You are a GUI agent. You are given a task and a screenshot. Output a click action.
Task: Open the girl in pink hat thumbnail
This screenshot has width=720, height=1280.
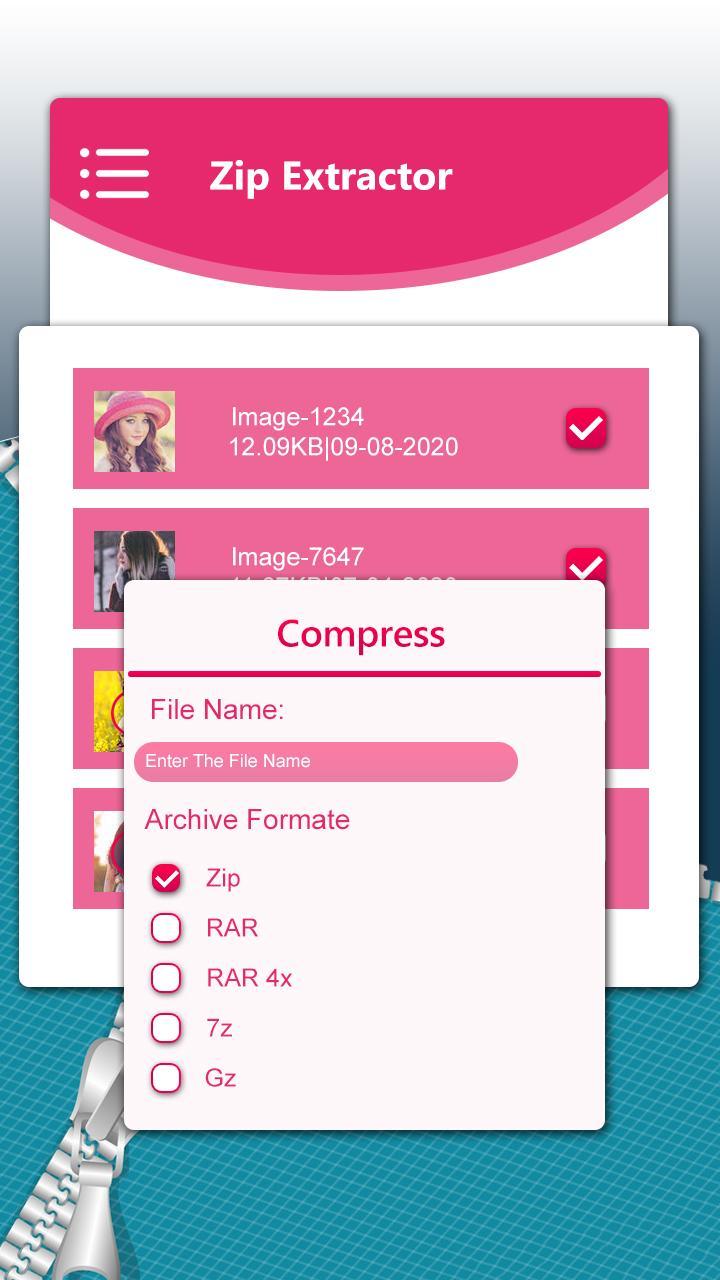click(134, 431)
